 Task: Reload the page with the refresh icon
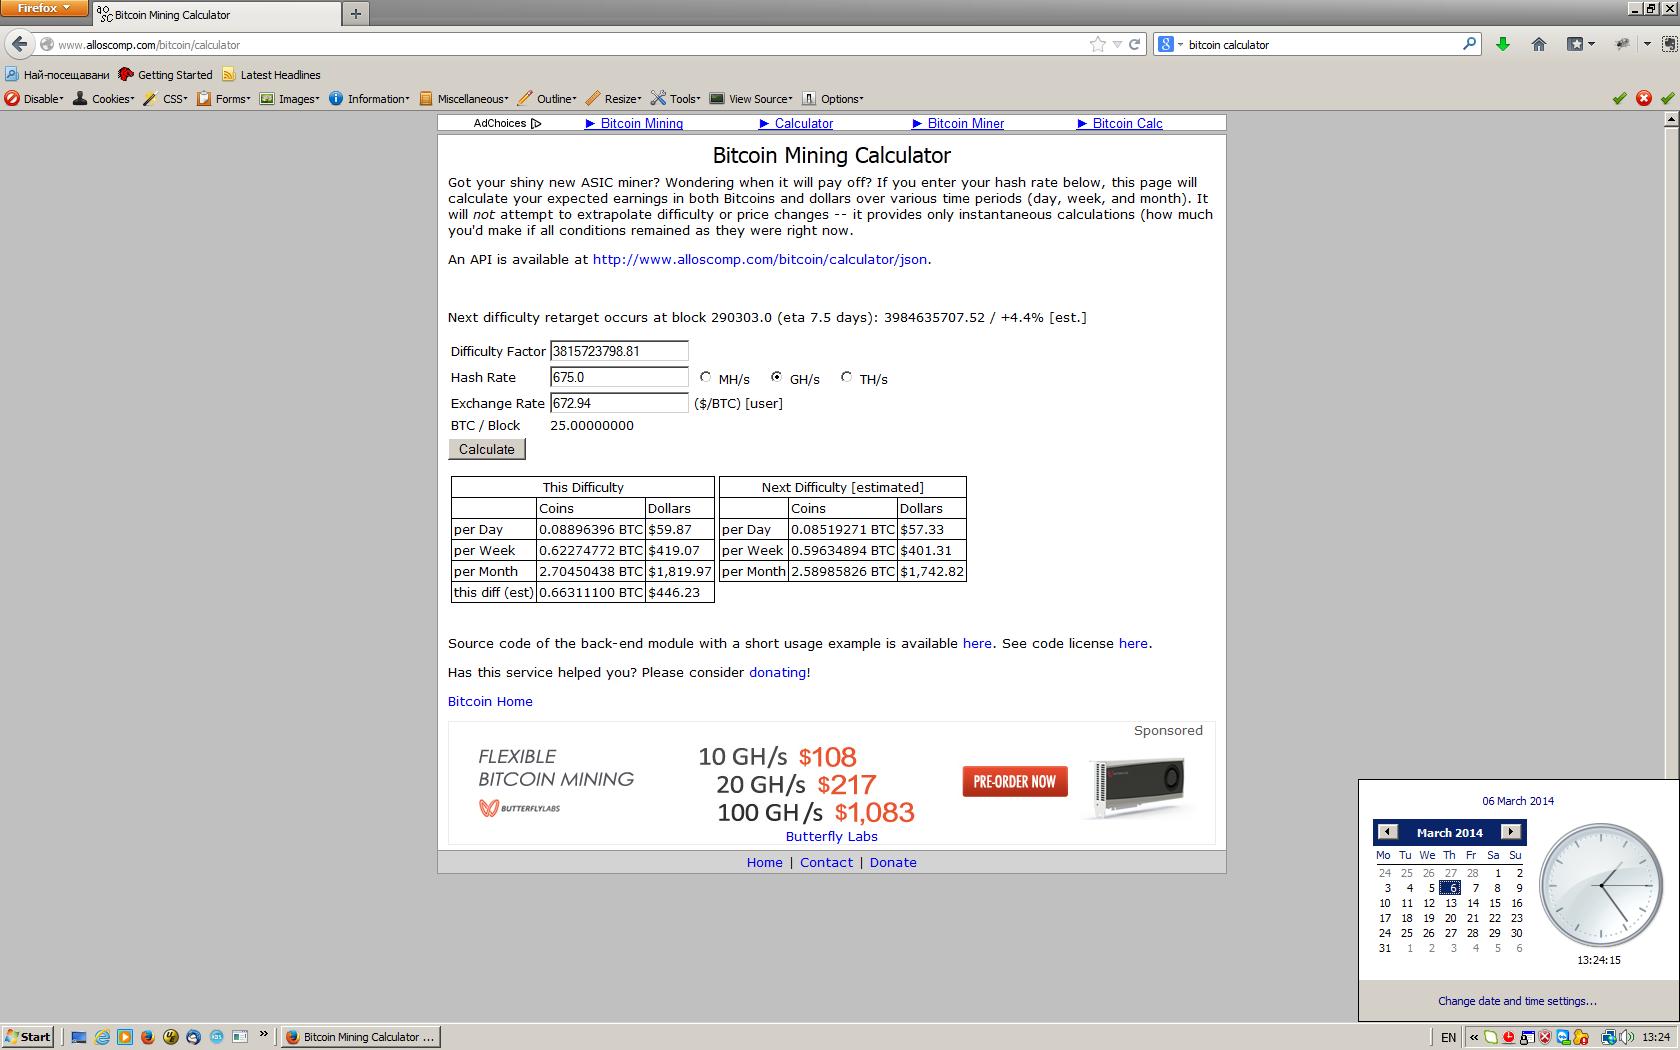click(x=1134, y=44)
